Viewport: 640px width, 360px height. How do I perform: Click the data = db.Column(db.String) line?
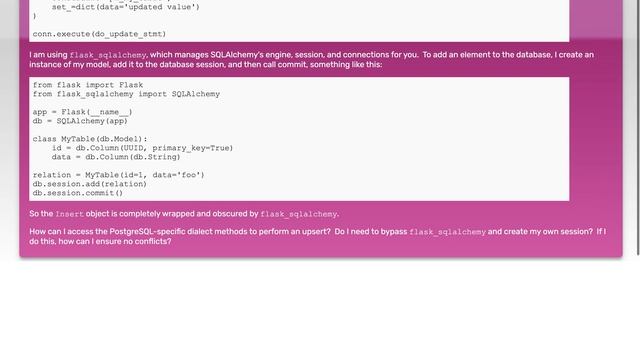pyautogui.click(x=116, y=157)
